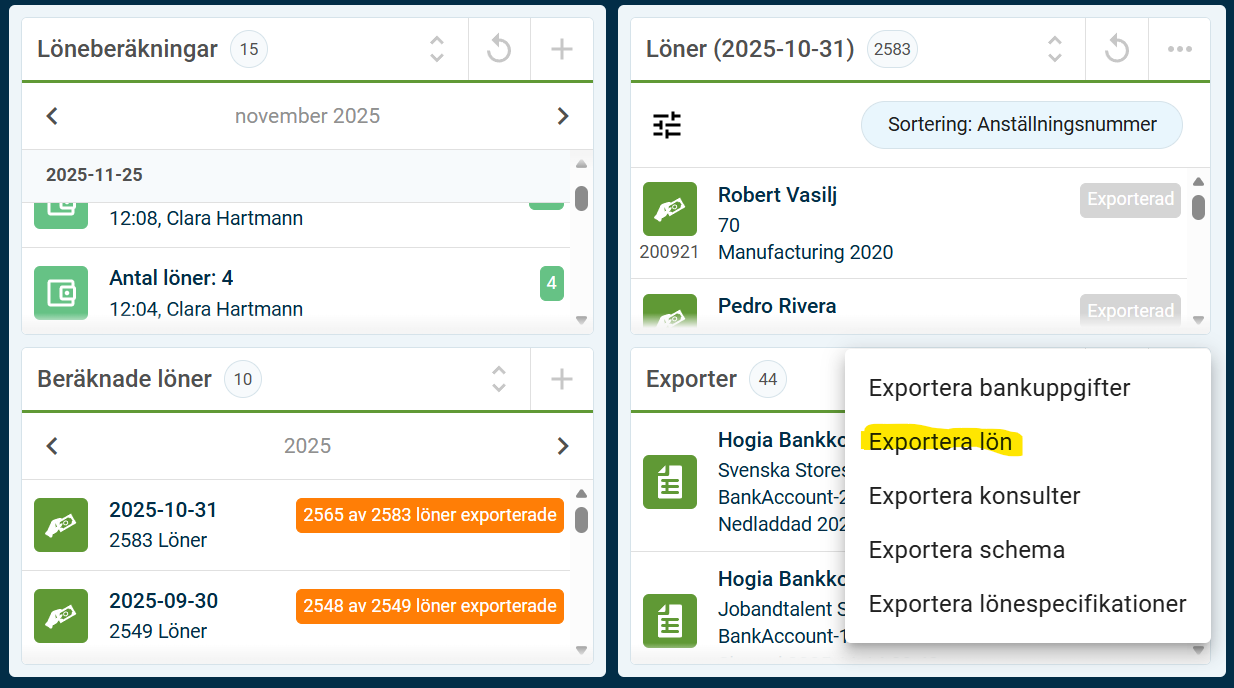The width and height of the screenshot is (1234, 688).
Task: Click the Sortering: Anställningsnummer button
Action: [1021, 125]
